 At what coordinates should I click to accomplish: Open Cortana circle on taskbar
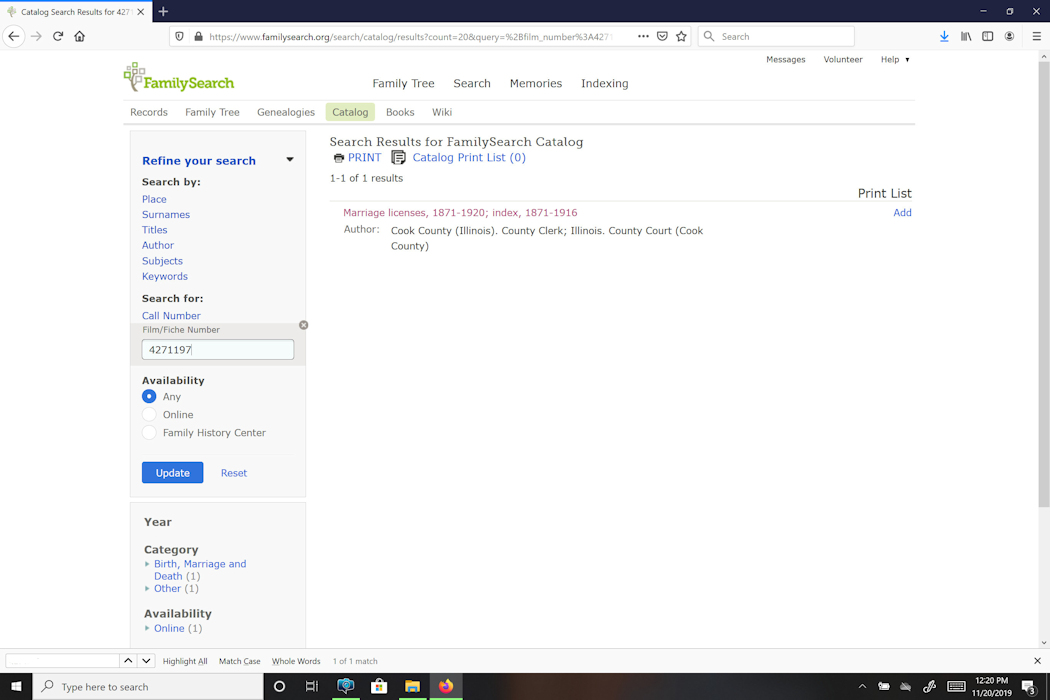pyautogui.click(x=279, y=687)
